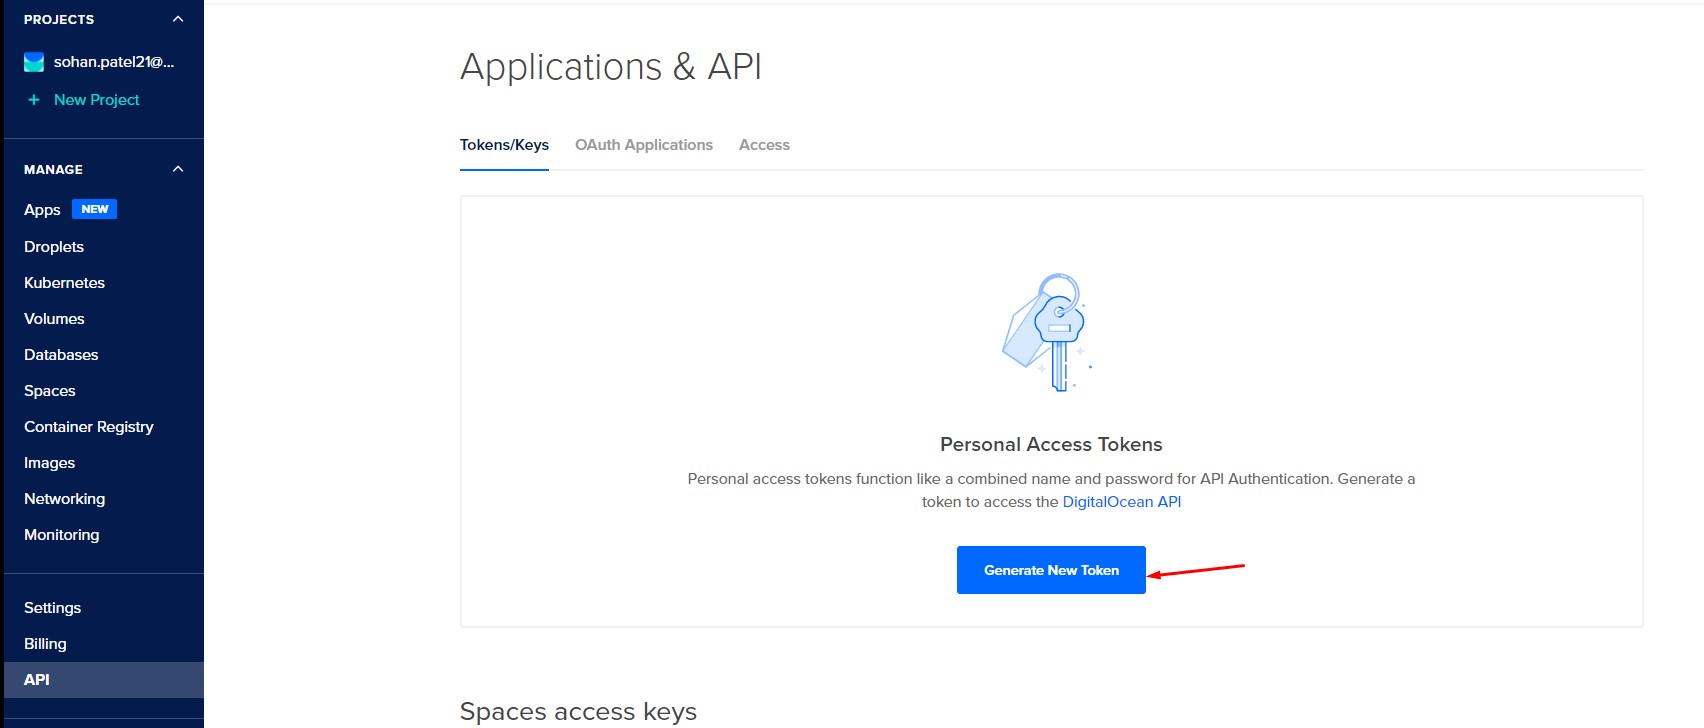Screen dimensions: 1704x728
Task: Open account Settings in the sidebar
Action: (52, 608)
